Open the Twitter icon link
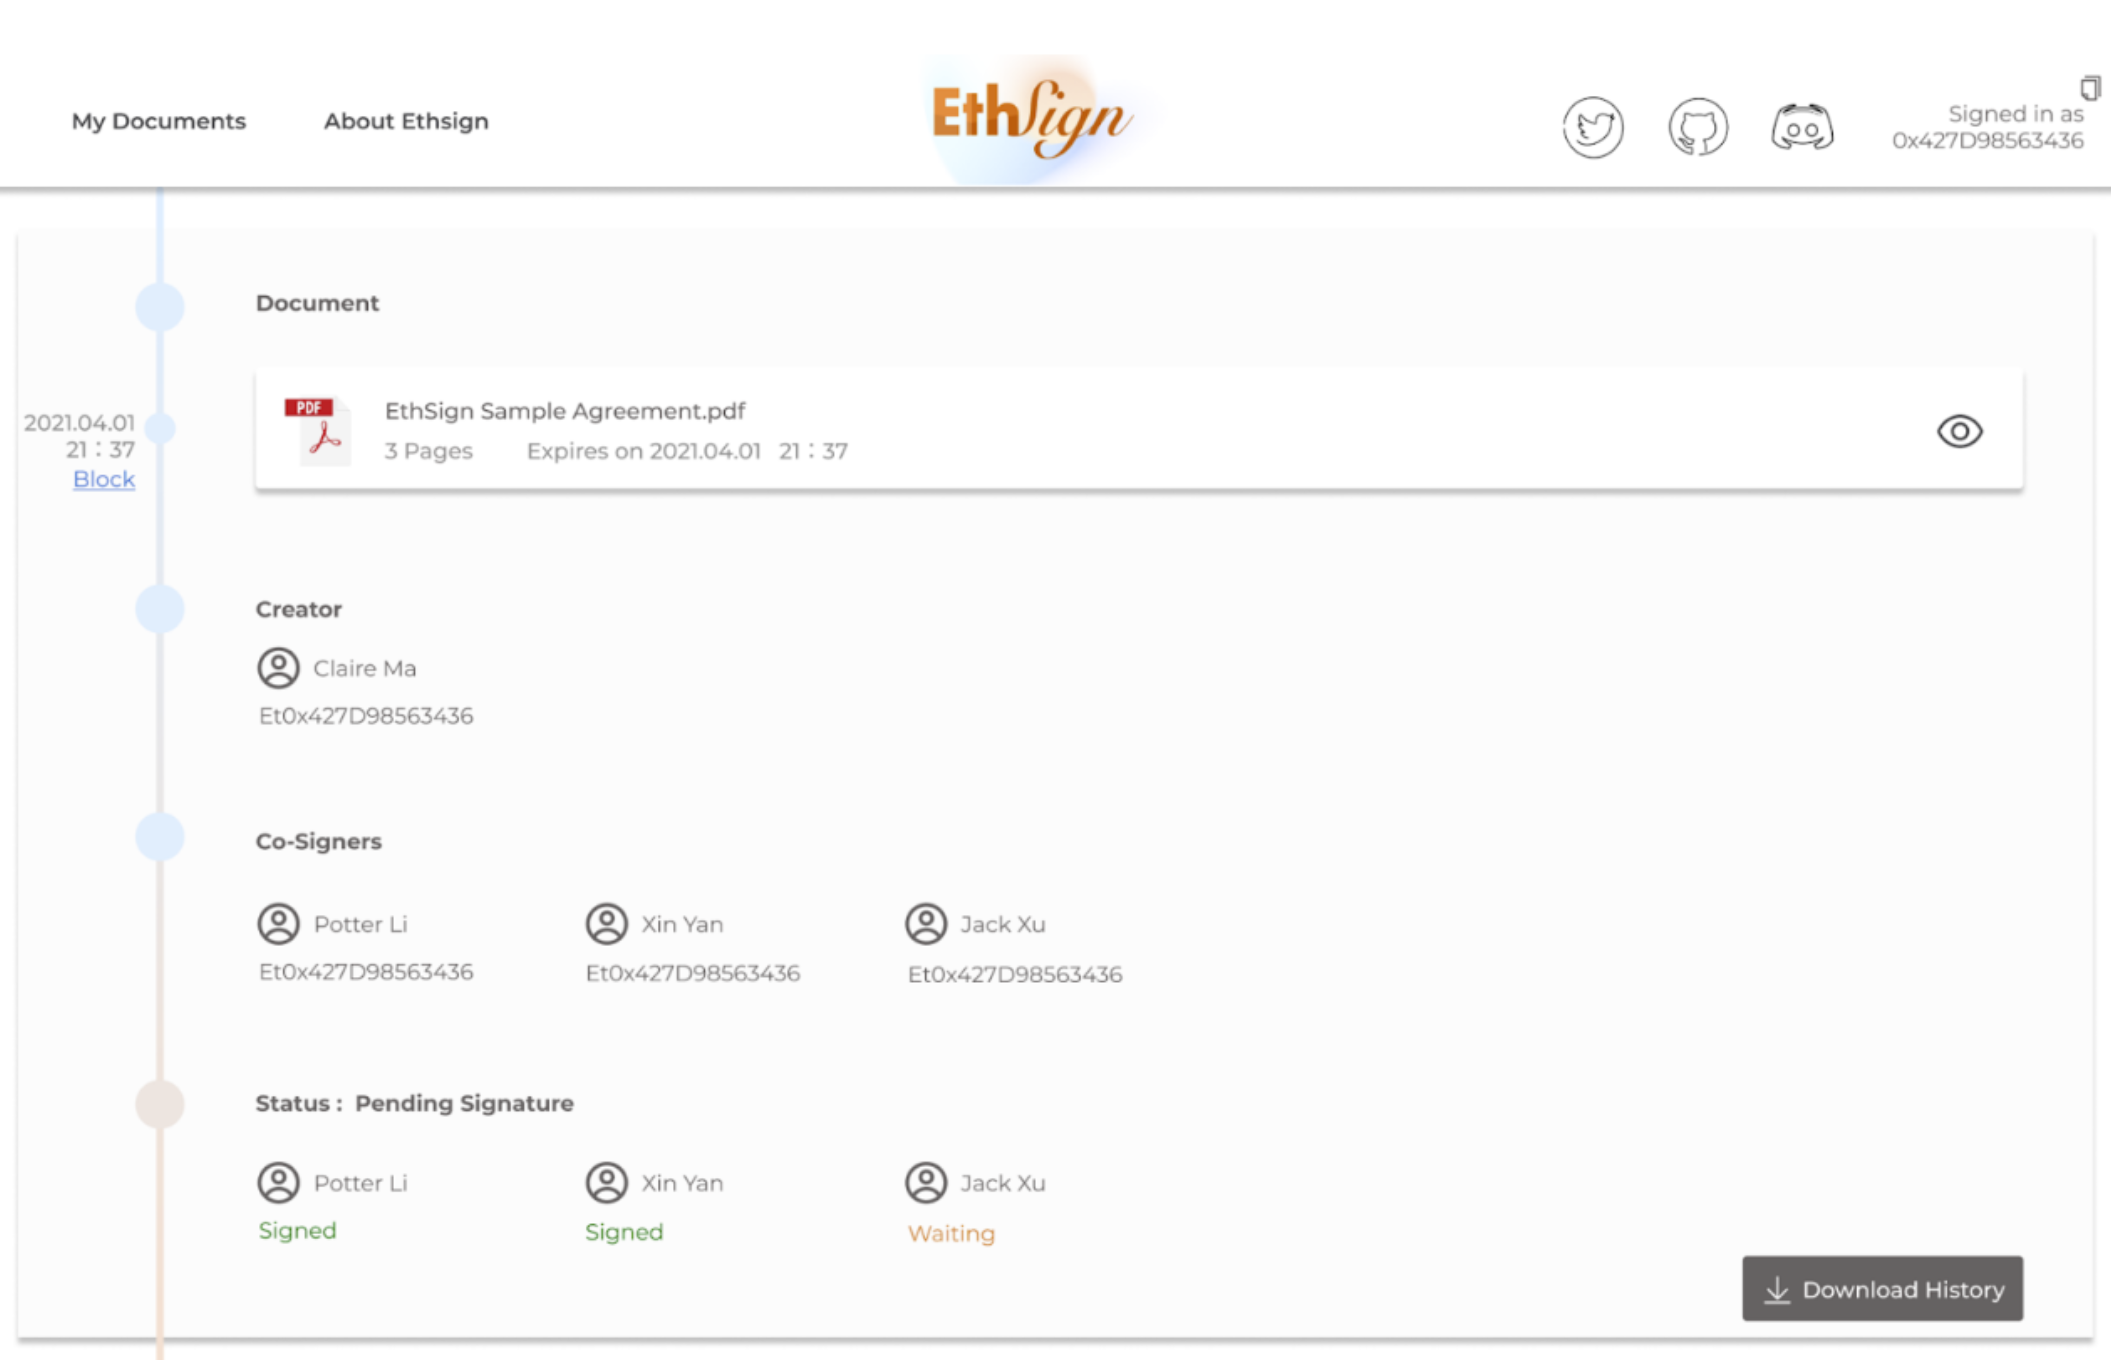The width and height of the screenshot is (2111, 1360). point(1593,128)
